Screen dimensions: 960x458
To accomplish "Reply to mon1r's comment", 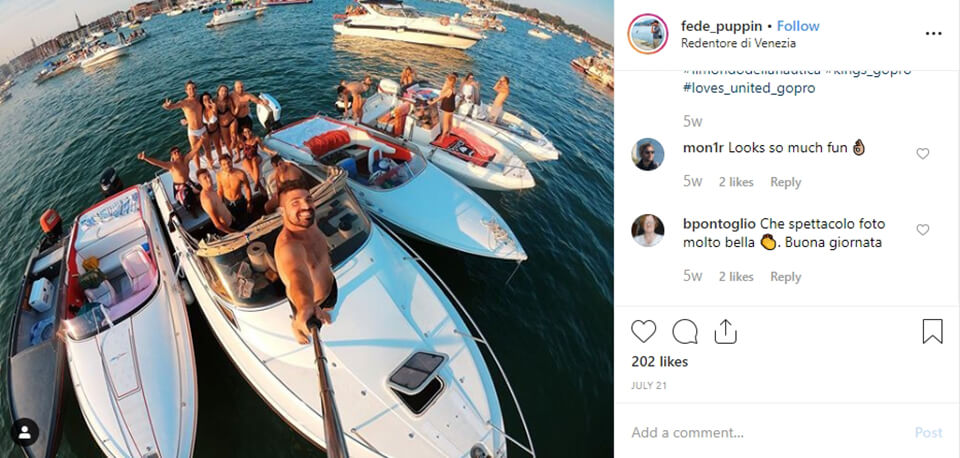I will (785, 182).
